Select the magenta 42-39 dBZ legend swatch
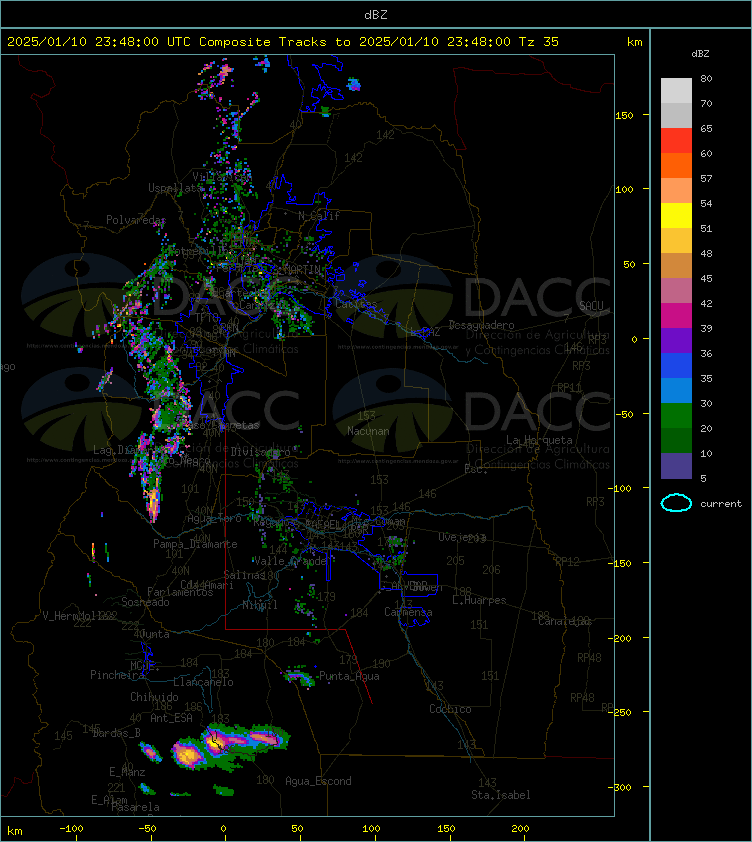This screenshot has height=842, width=752. [676, 316]
